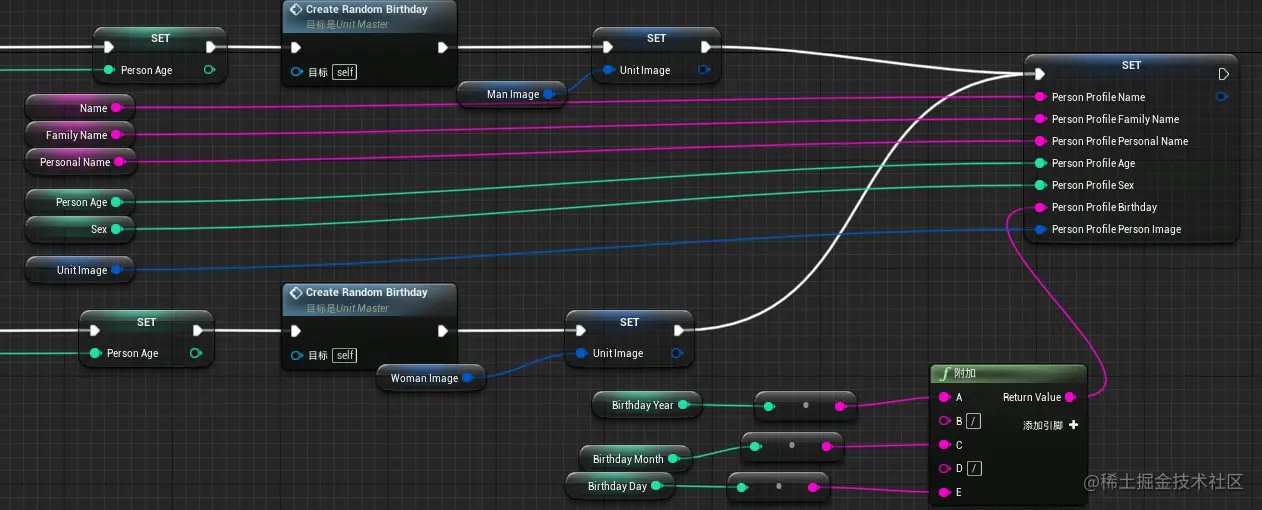Click the Name variable output pin

pyautogui.click(x=116, y=108)
